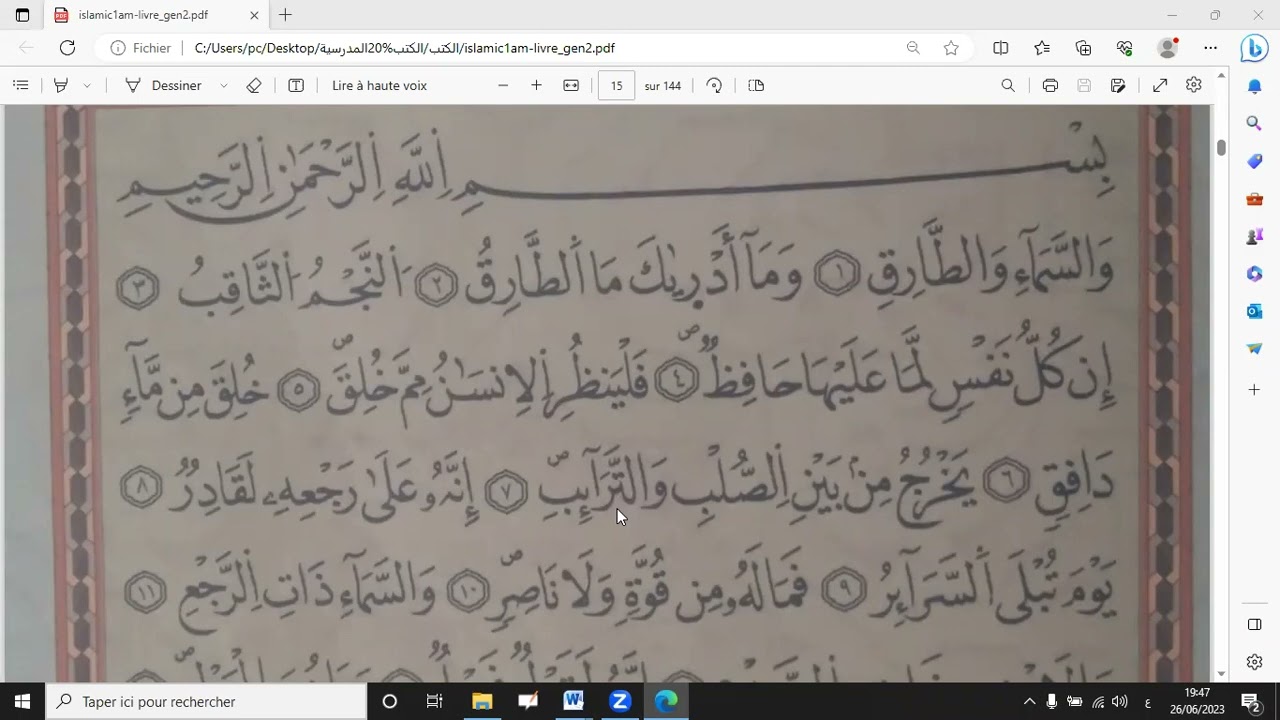1280x720 pixels.
Task: Add a sidebar app with plus
Action: click(x=1254, y=390)
